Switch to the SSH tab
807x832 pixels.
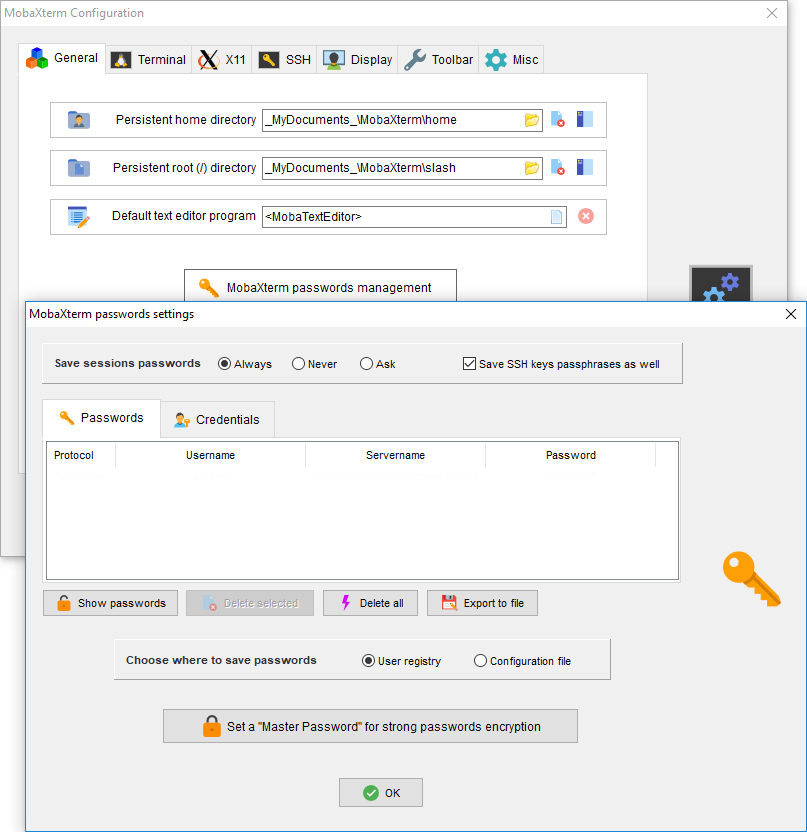pyautogui.click(x=284, y=59)
